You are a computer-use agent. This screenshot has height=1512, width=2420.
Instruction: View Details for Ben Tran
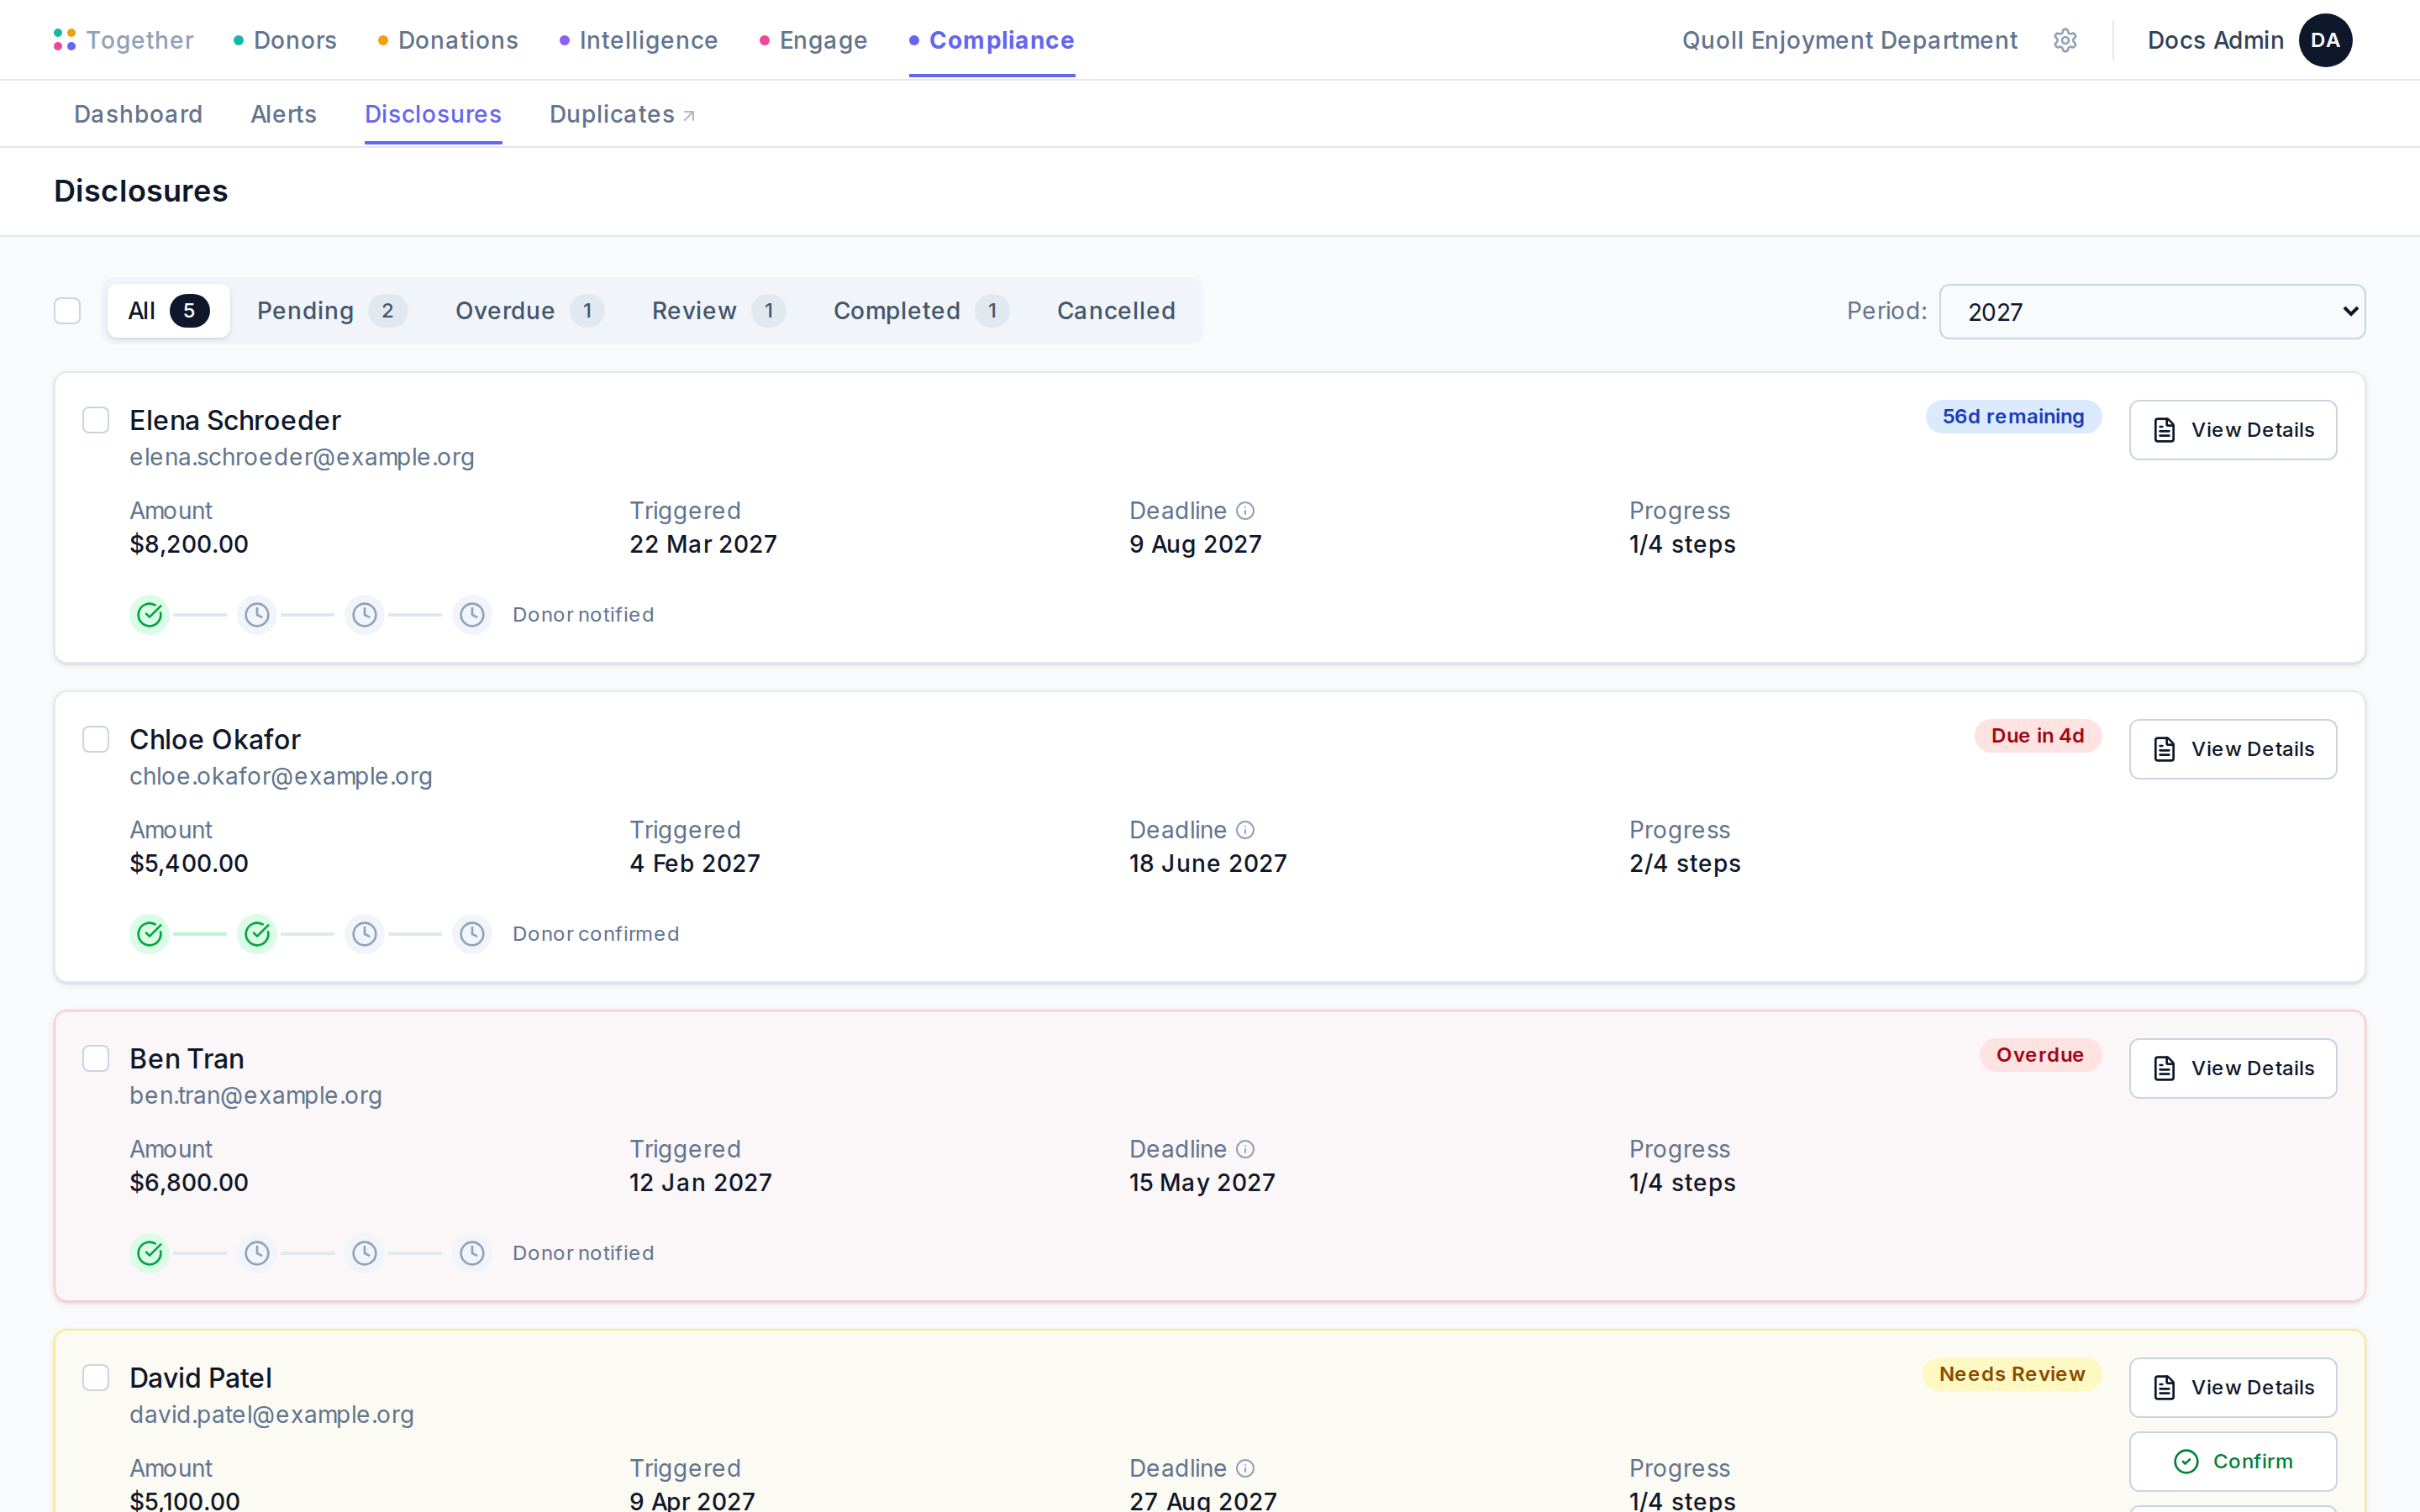point(2232,1068)
